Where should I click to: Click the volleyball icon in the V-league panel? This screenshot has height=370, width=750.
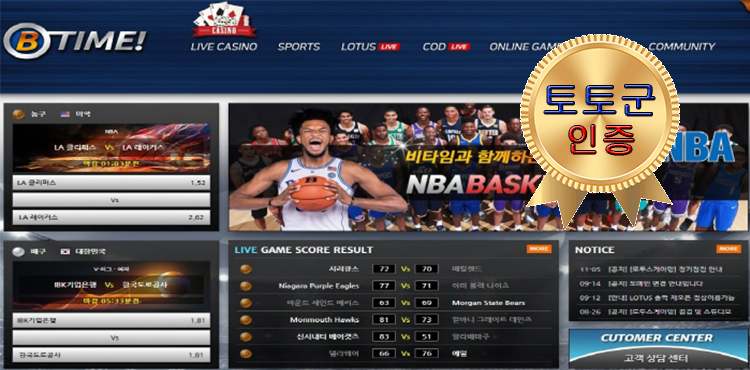(19, 251)
